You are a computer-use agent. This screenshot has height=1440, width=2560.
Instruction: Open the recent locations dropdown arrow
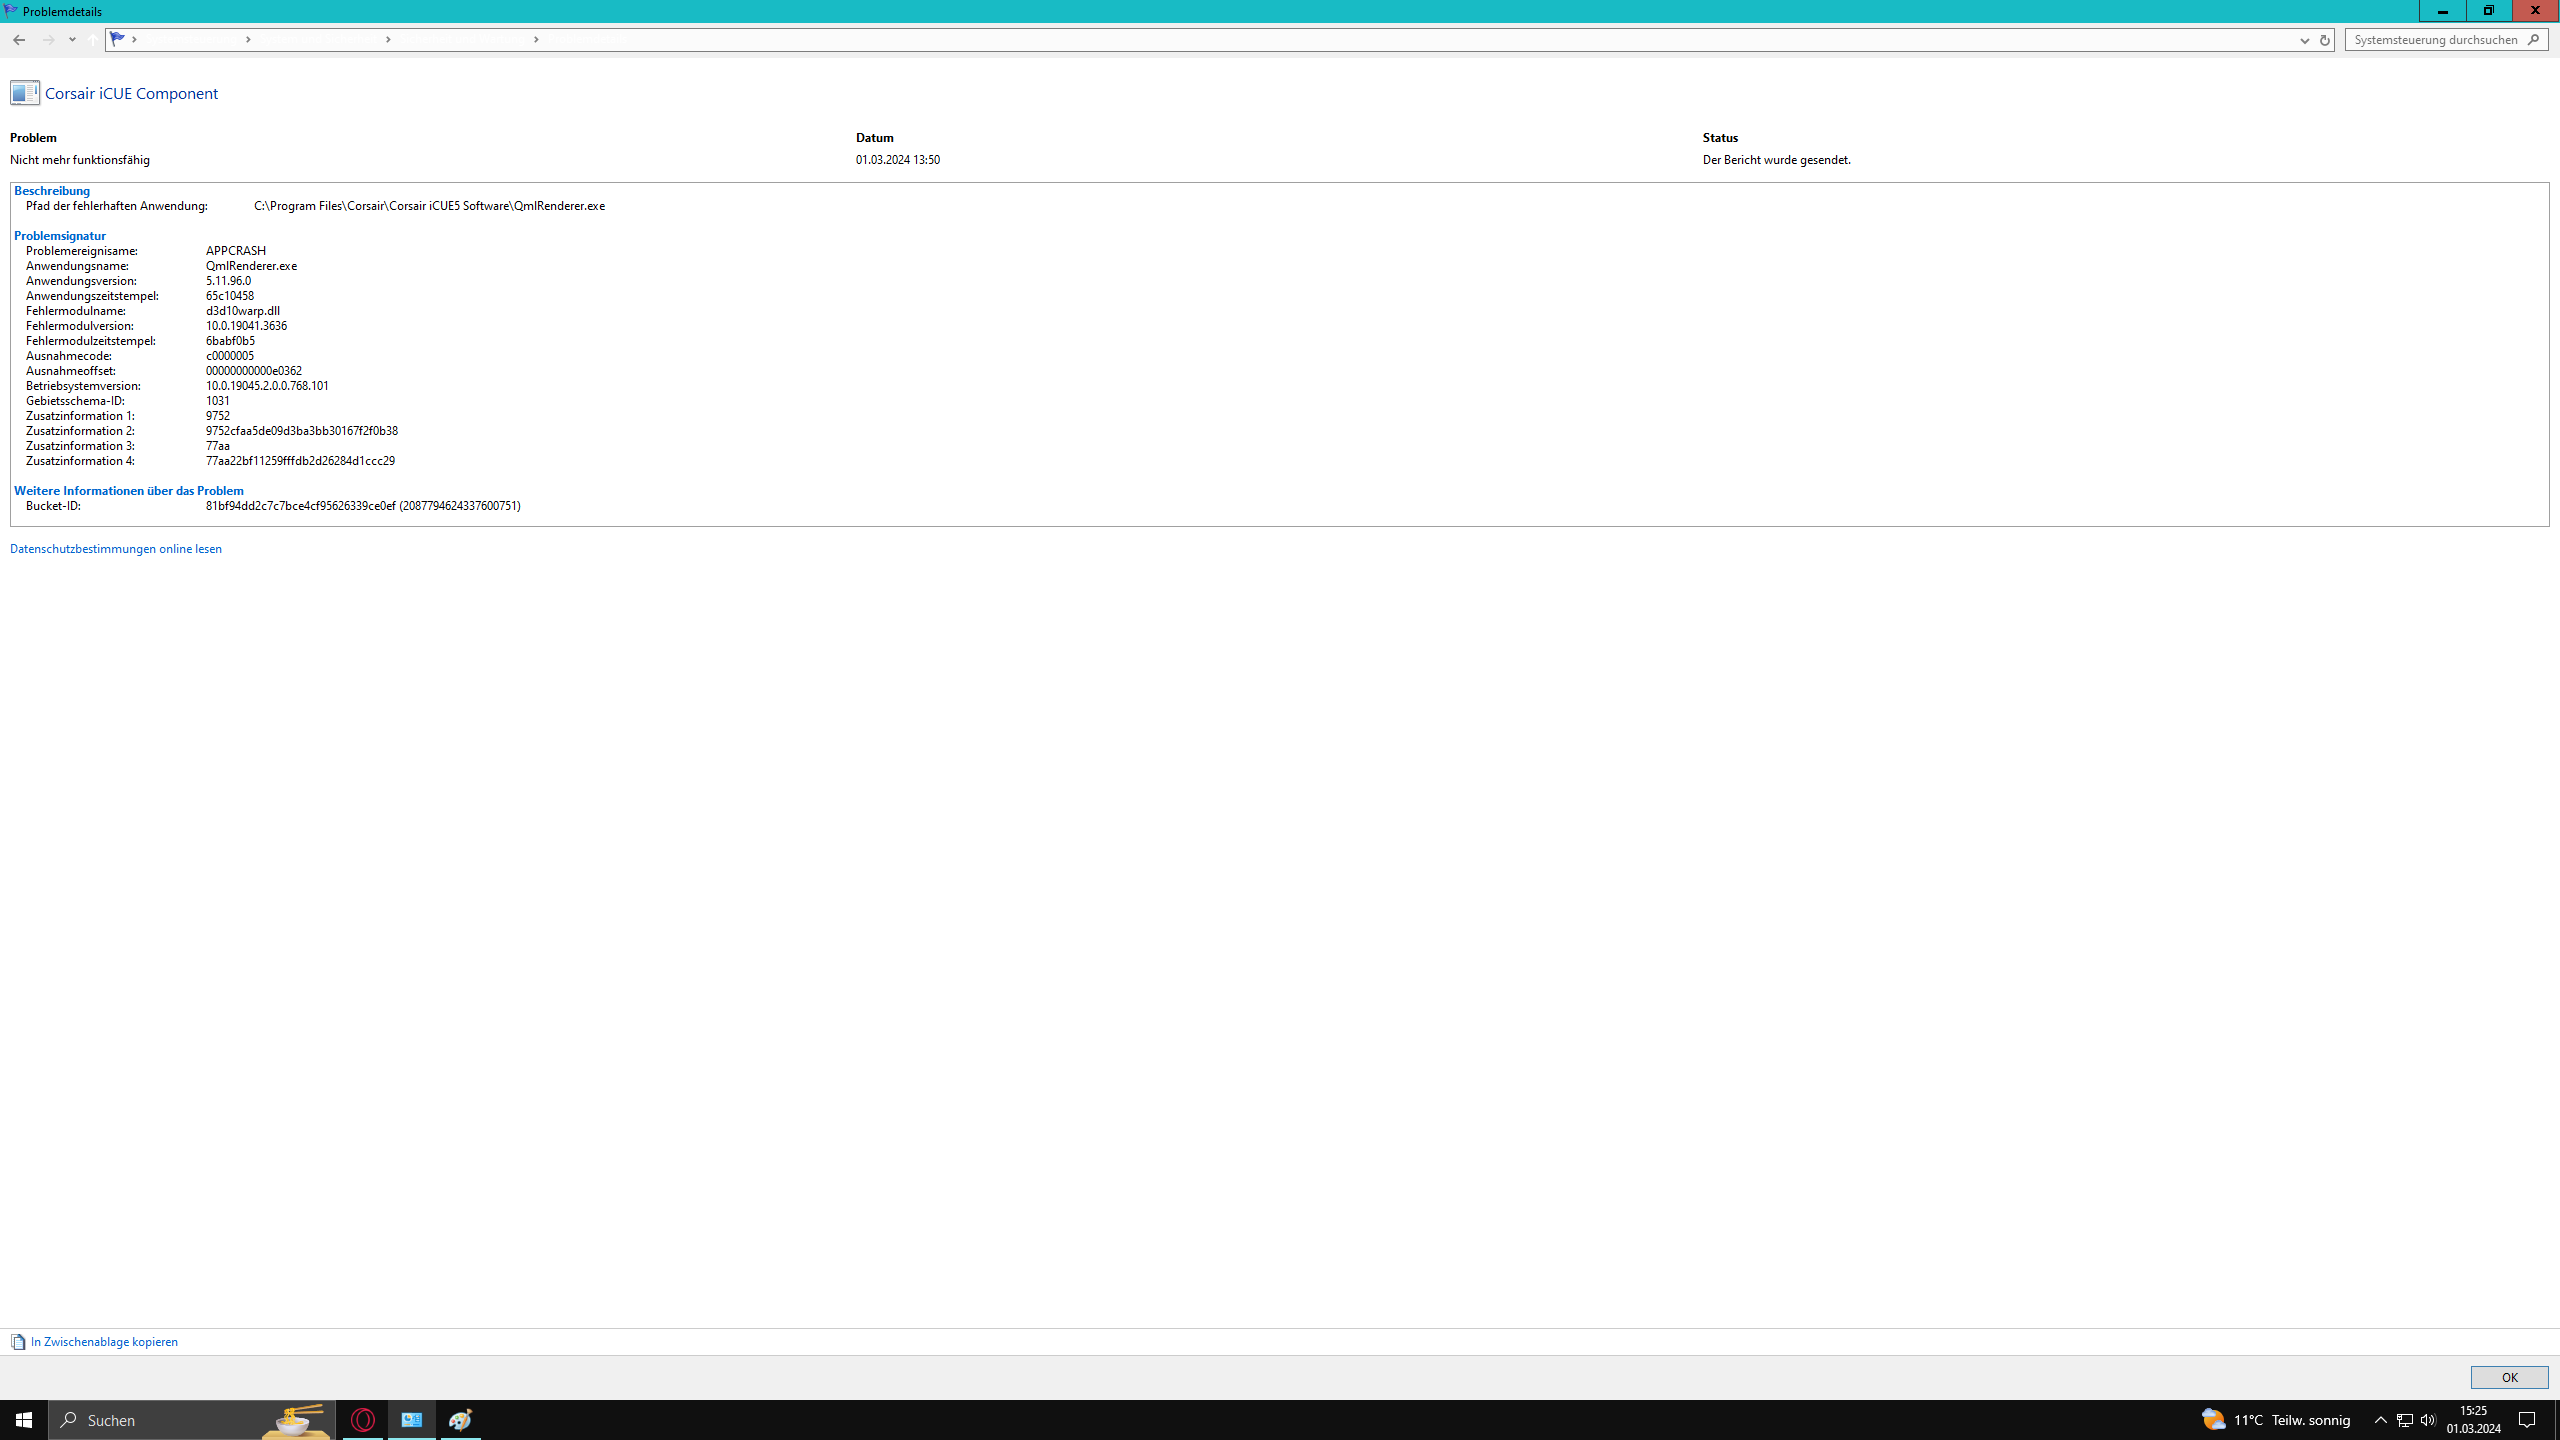pyautogui.click(x=72, y=40)
